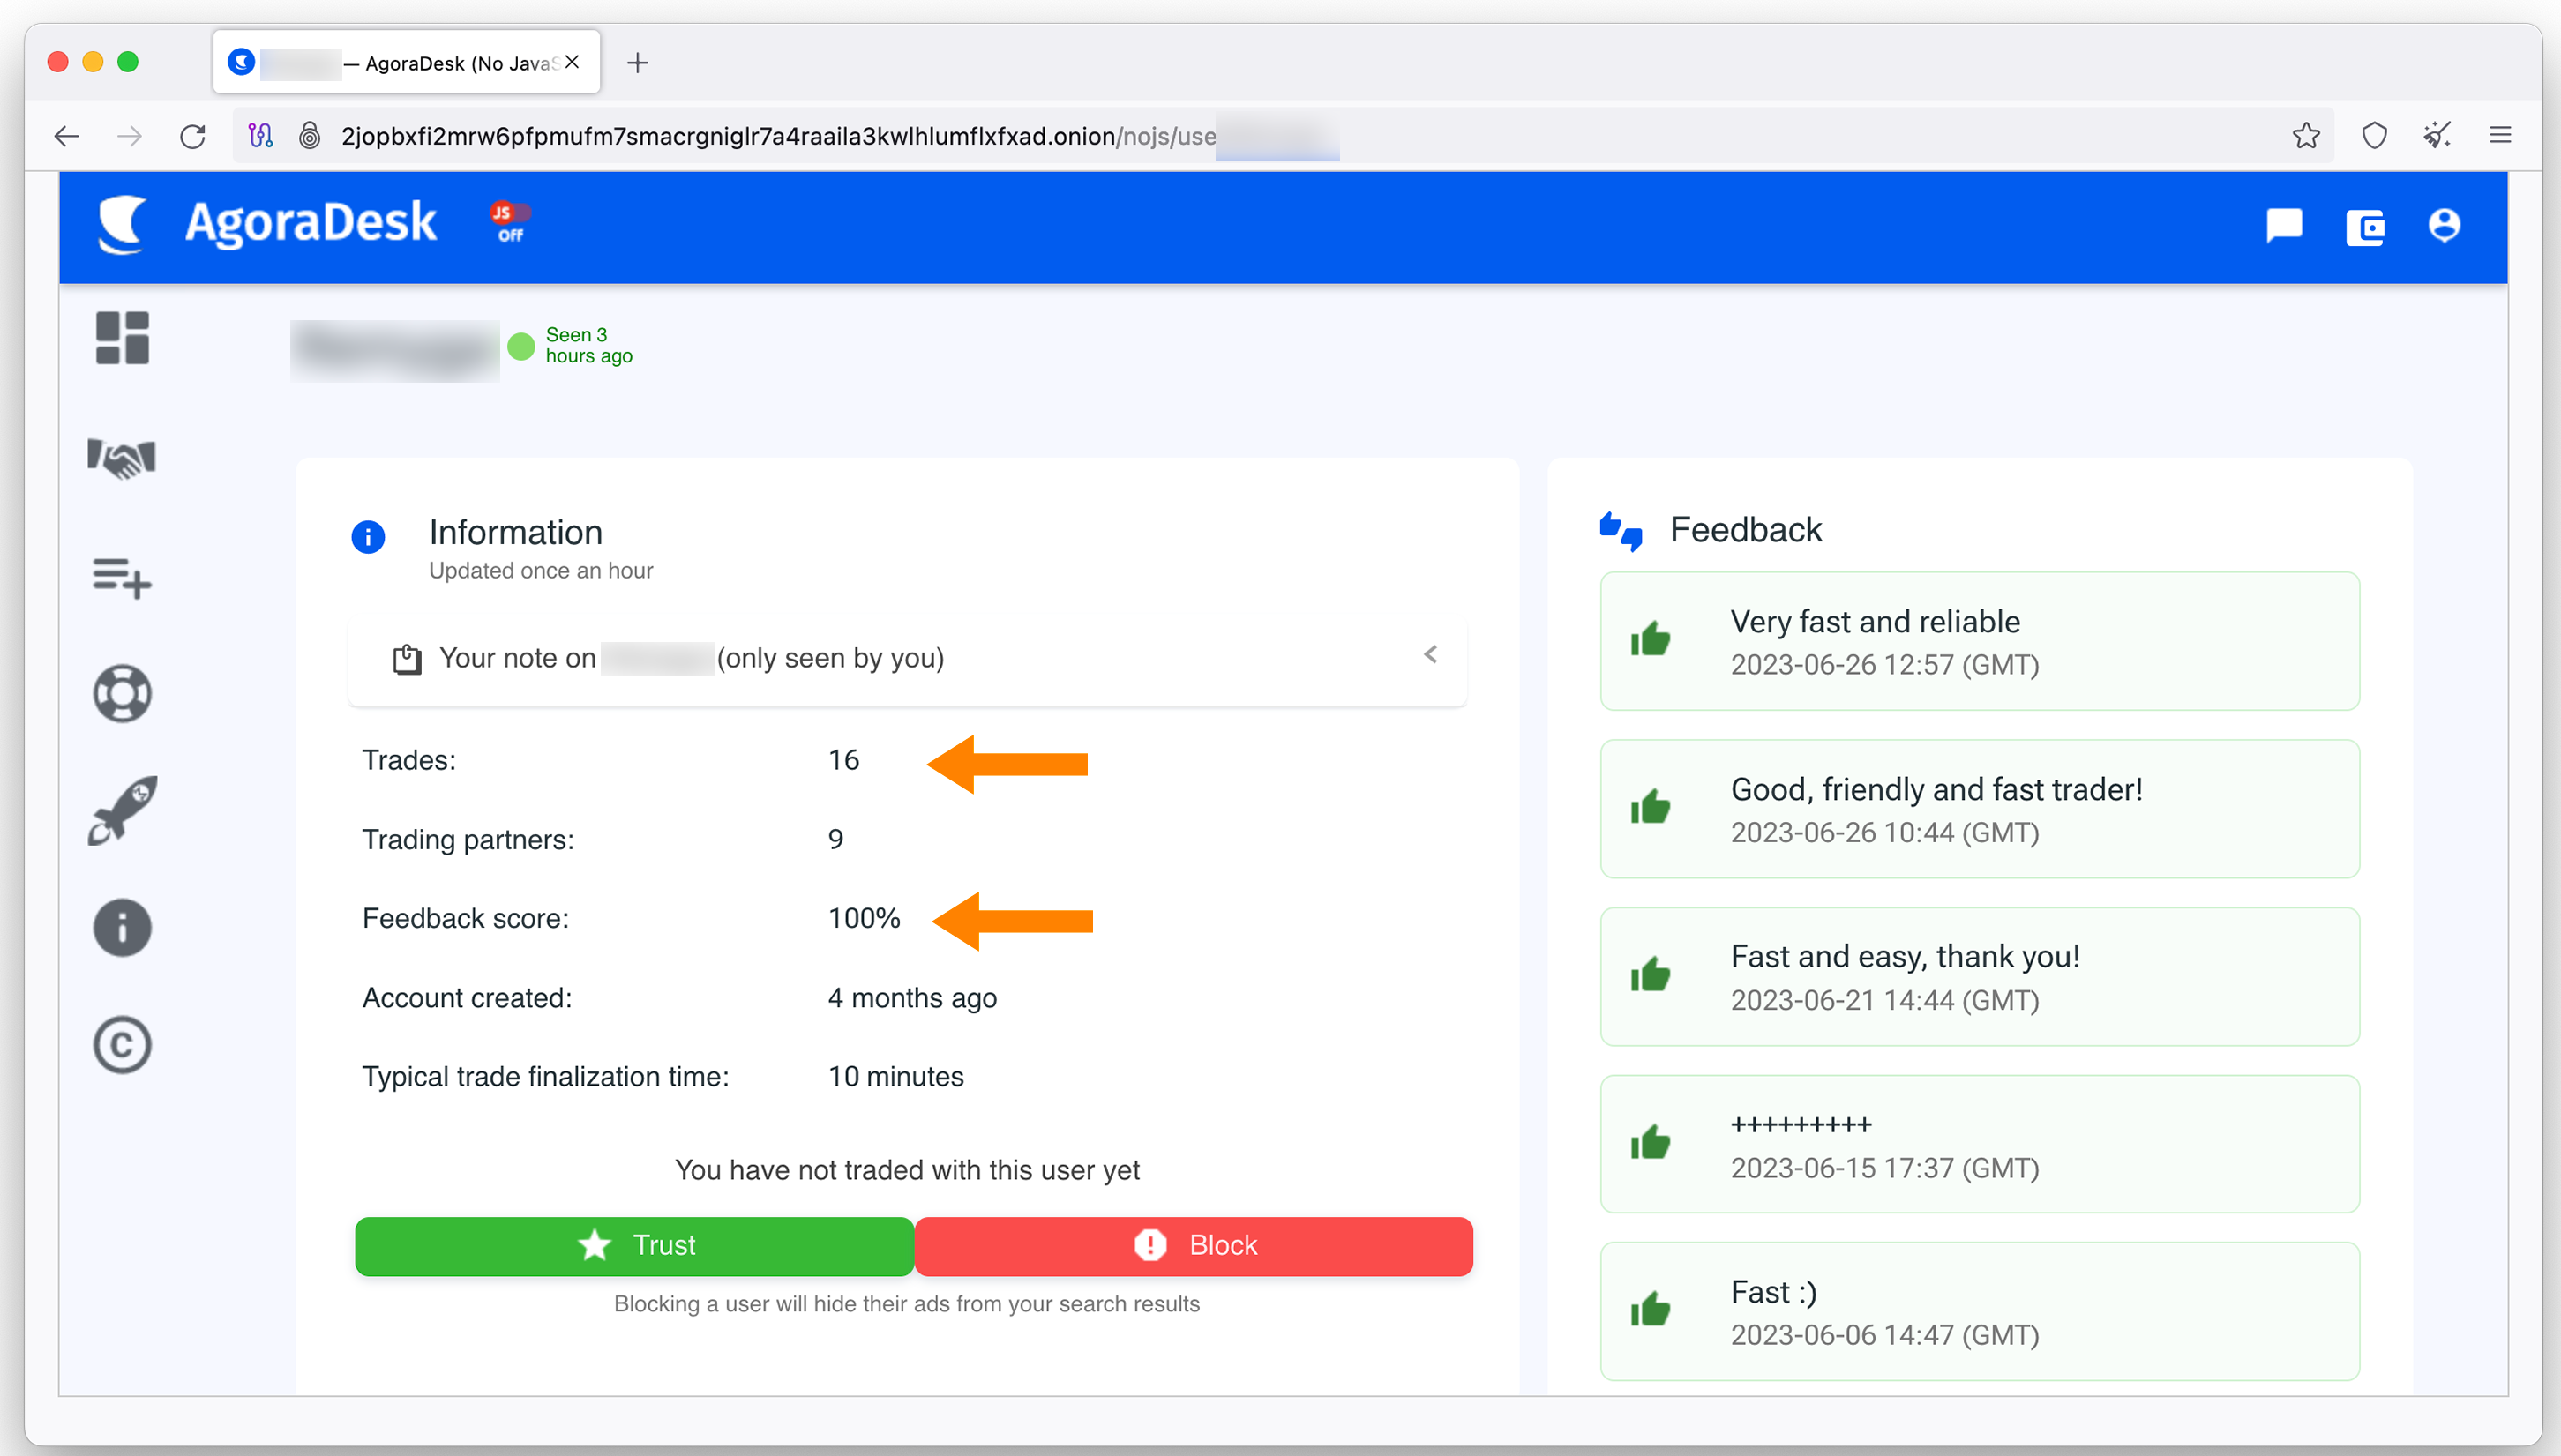Open a new browser tab

[638, 63]
